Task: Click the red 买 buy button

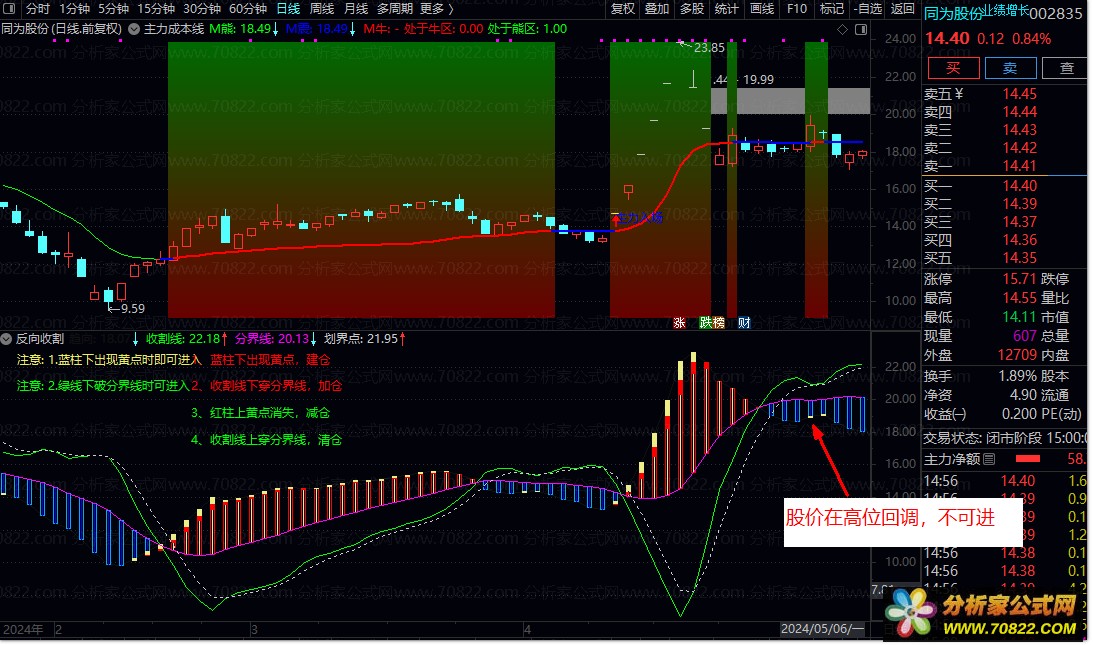Action: pos(953,68)
